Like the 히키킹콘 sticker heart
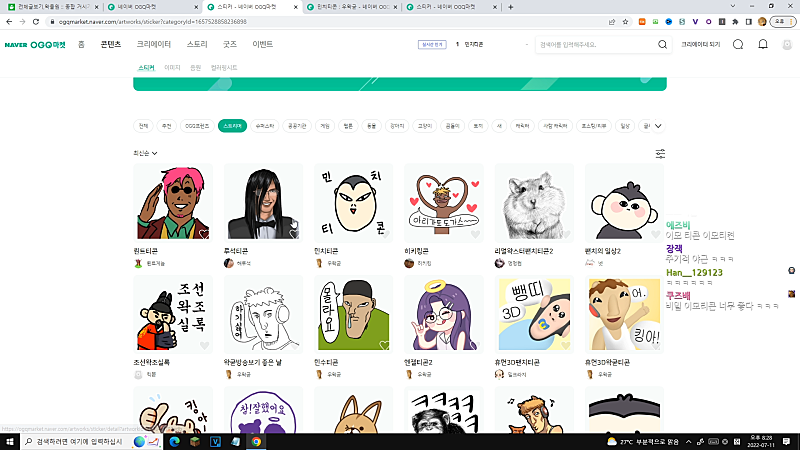This screenshot has height=450, width=800. point(475,235)
